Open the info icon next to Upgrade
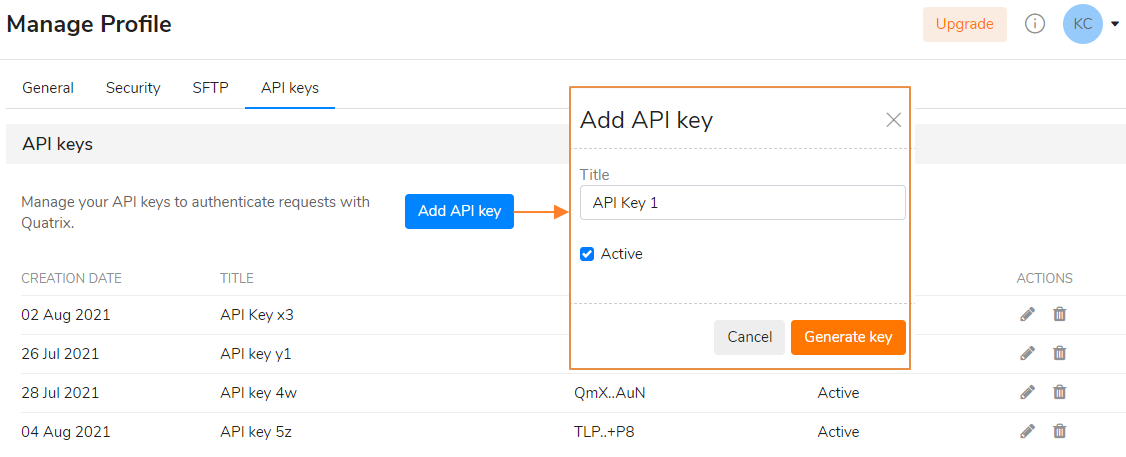This screenshot has width=1126, height=457. 1034,24
